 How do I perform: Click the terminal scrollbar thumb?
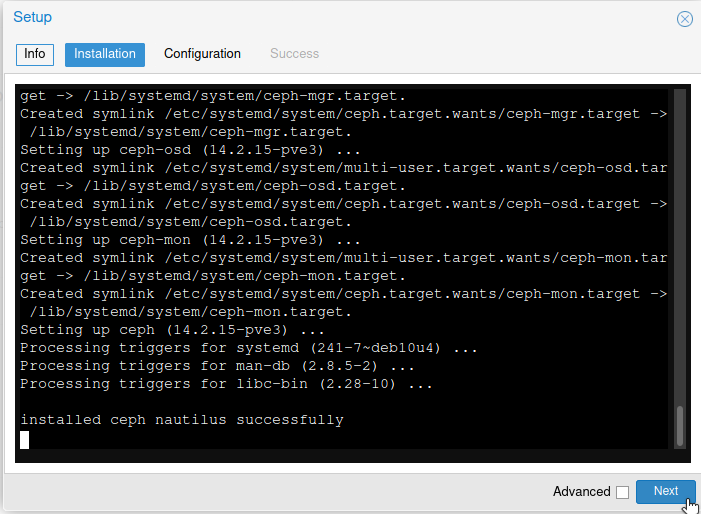680,426
